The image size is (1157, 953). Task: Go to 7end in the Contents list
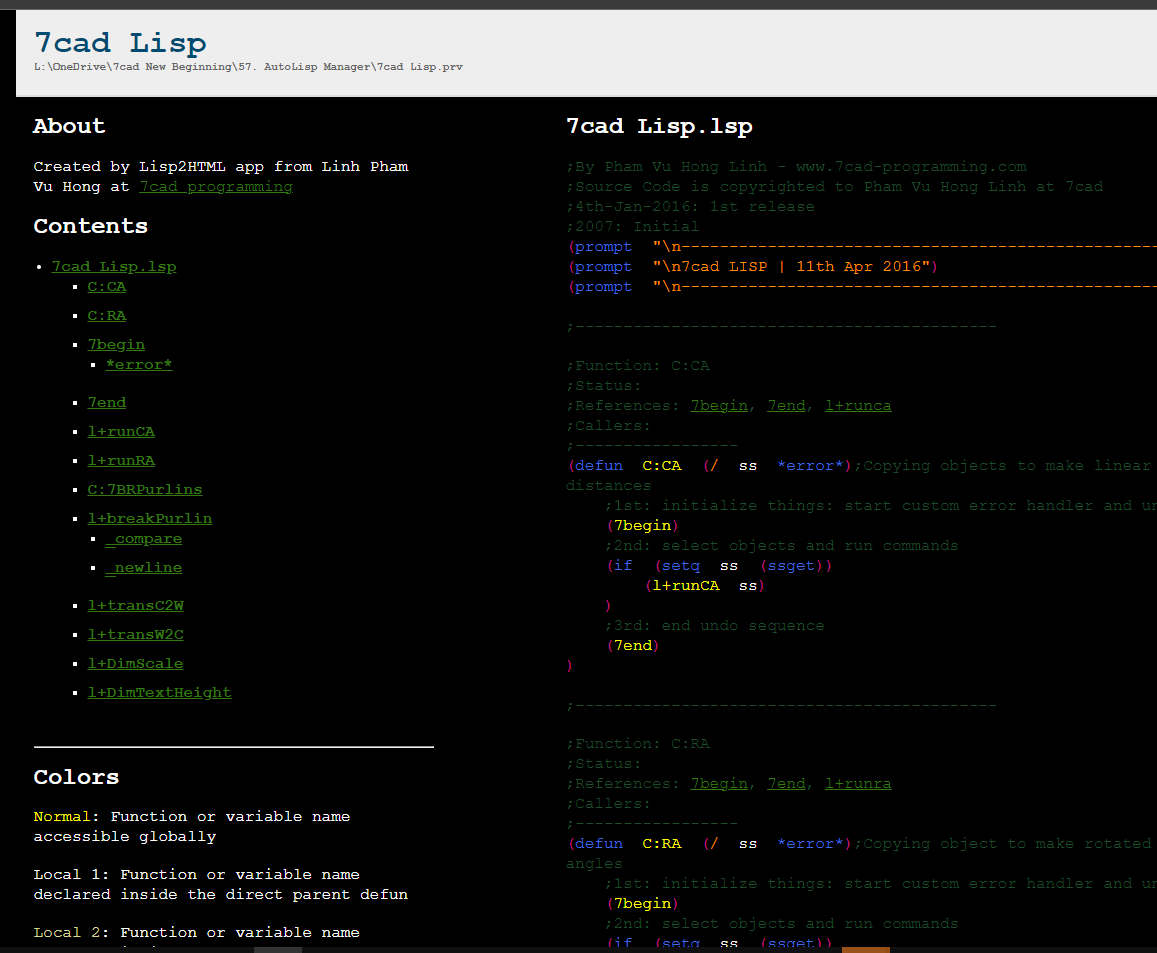click(106, 403)
